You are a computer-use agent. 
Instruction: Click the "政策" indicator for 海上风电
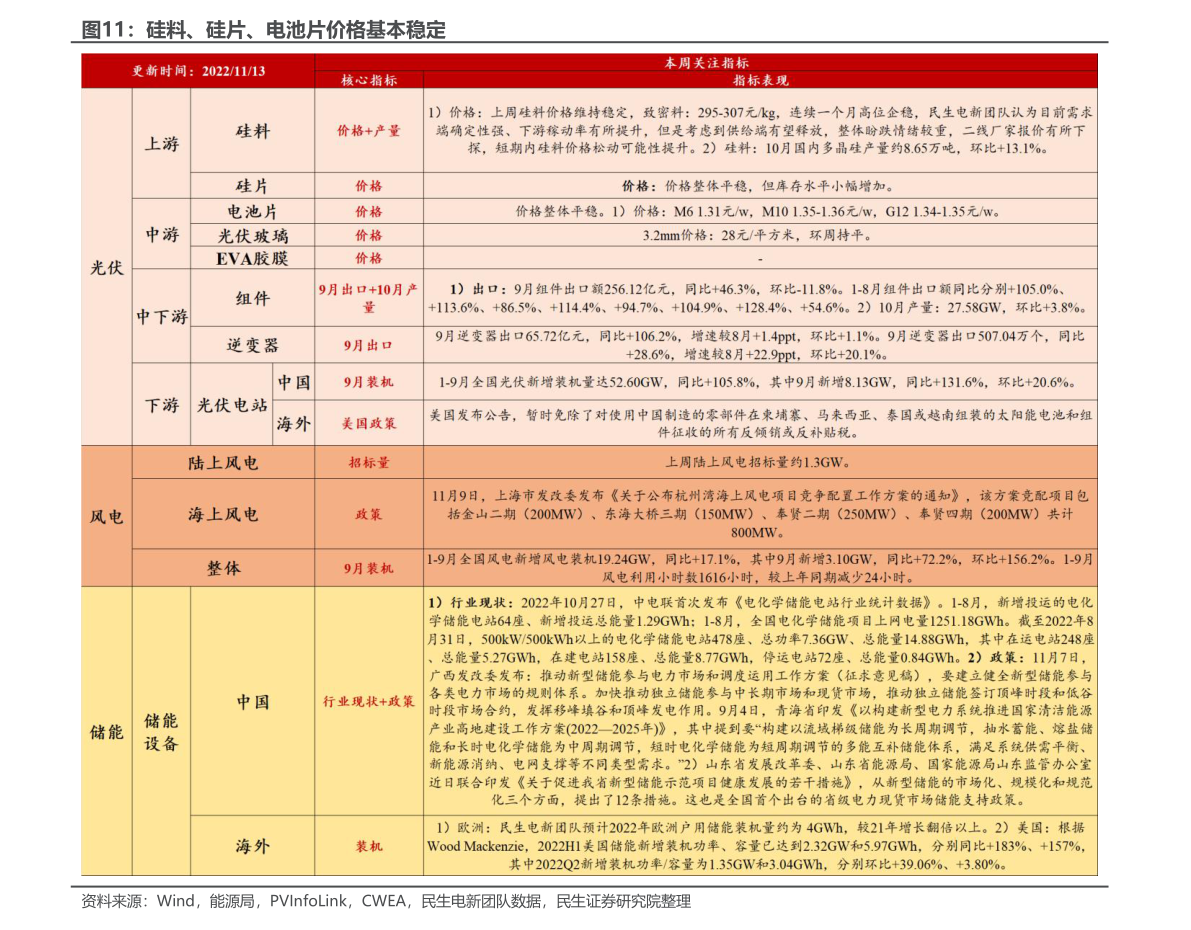pyautogui.click(x=368, y=514)
